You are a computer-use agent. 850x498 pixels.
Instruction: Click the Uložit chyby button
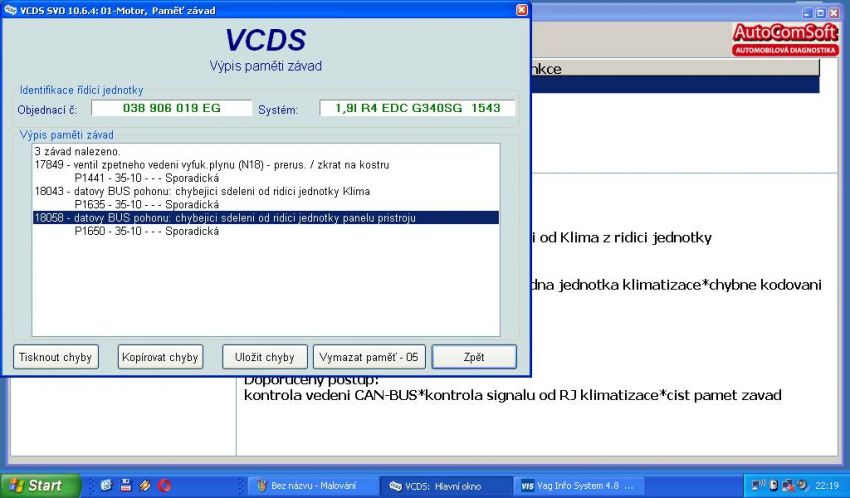point(265,357)
